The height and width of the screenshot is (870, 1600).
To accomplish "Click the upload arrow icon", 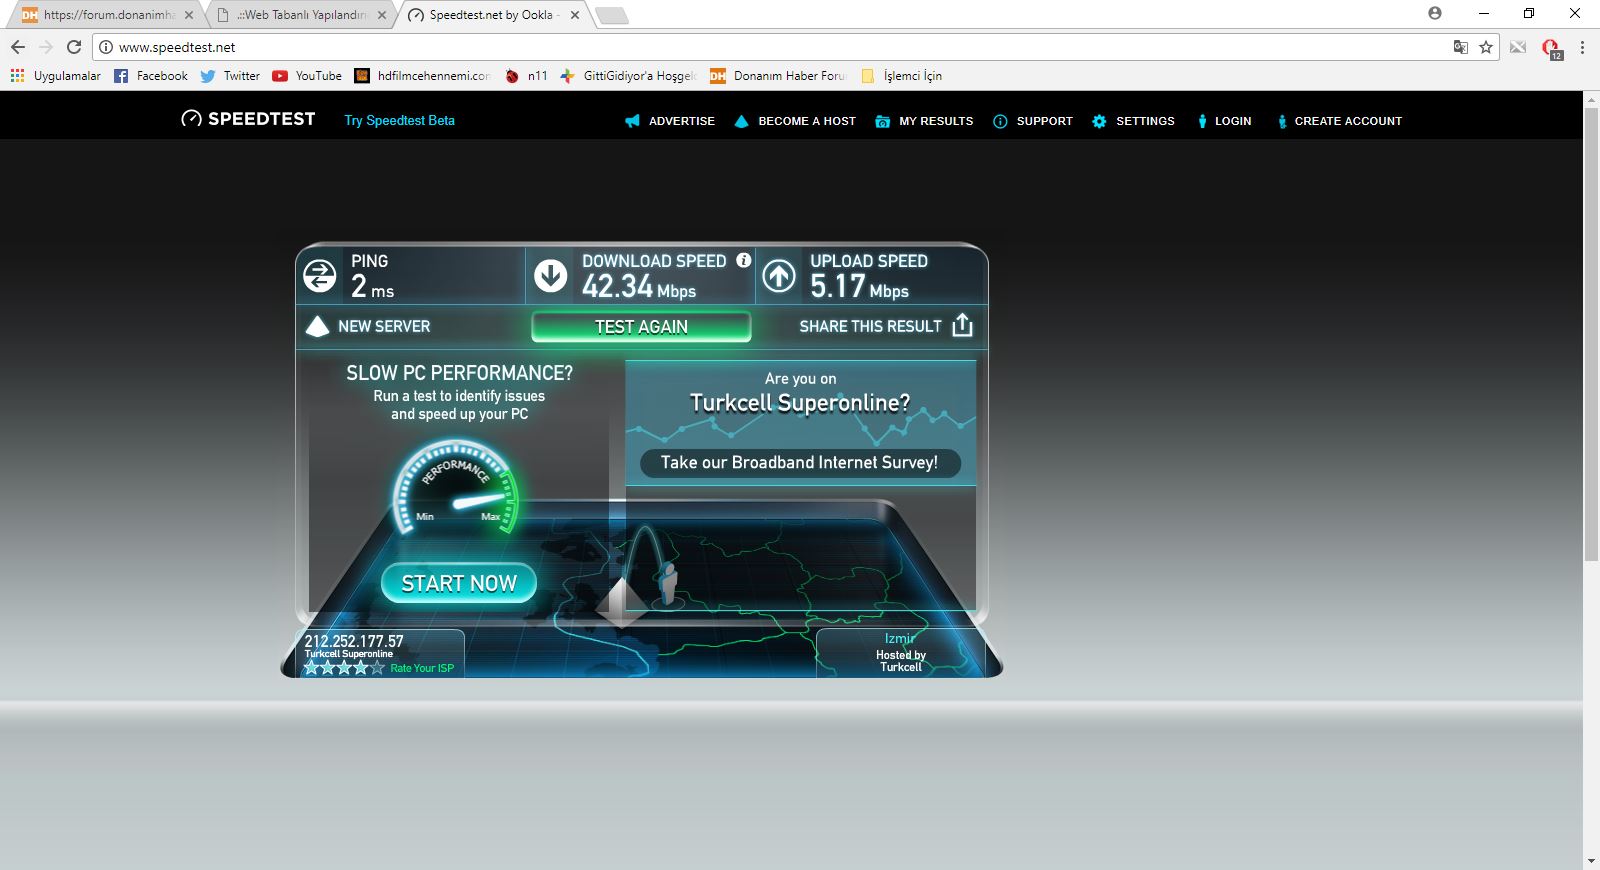I will 779,275.
